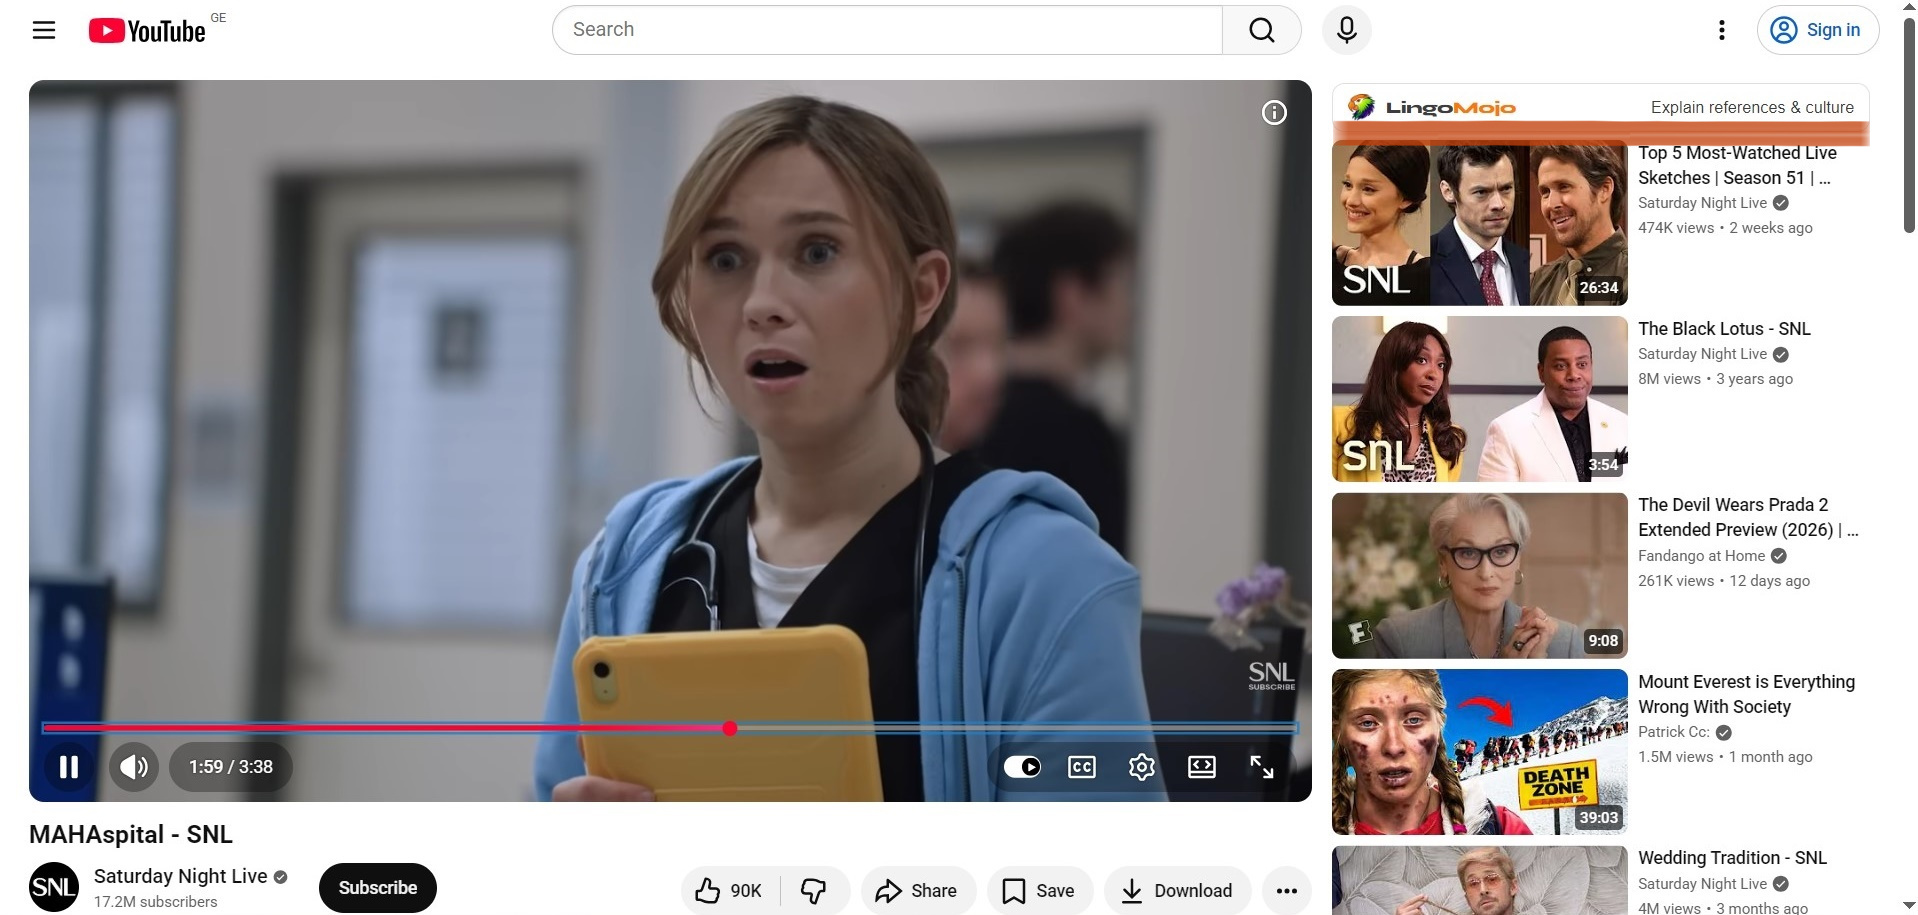1918x915 pixels.
Task: Open The Black Lotus - SNL thumbnail
Action: [1479, 399]
